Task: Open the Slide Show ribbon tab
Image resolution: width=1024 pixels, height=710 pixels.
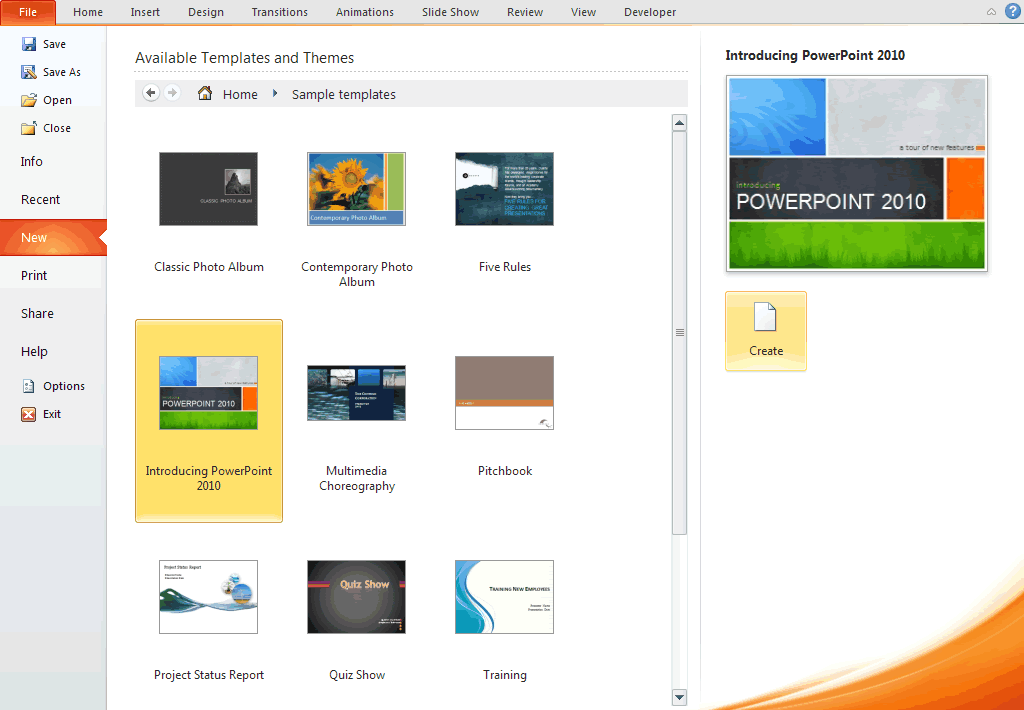Action: click(450, 12)
